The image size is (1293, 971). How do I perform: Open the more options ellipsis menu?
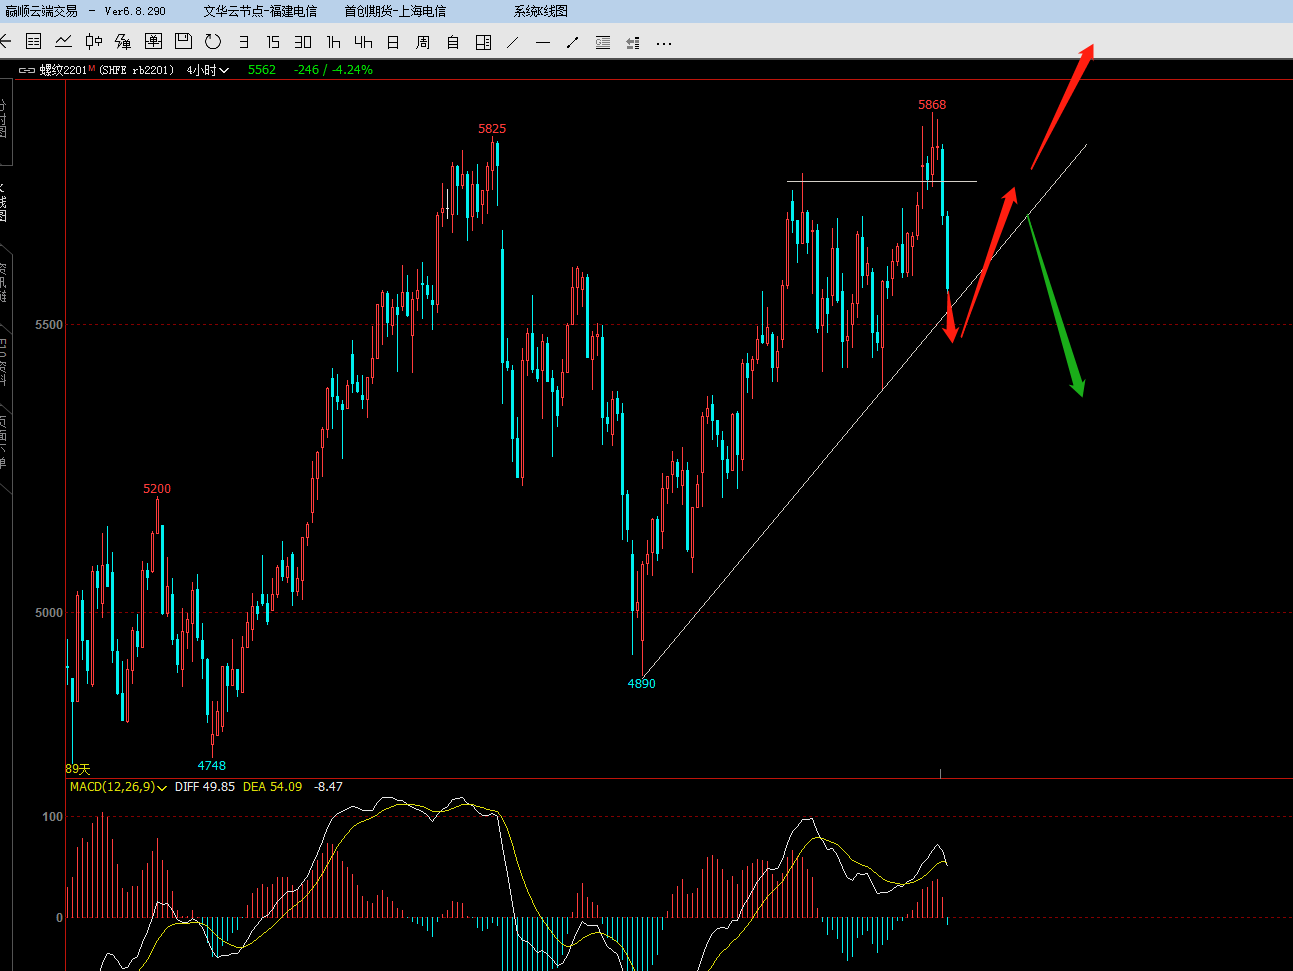pos(664,43)
